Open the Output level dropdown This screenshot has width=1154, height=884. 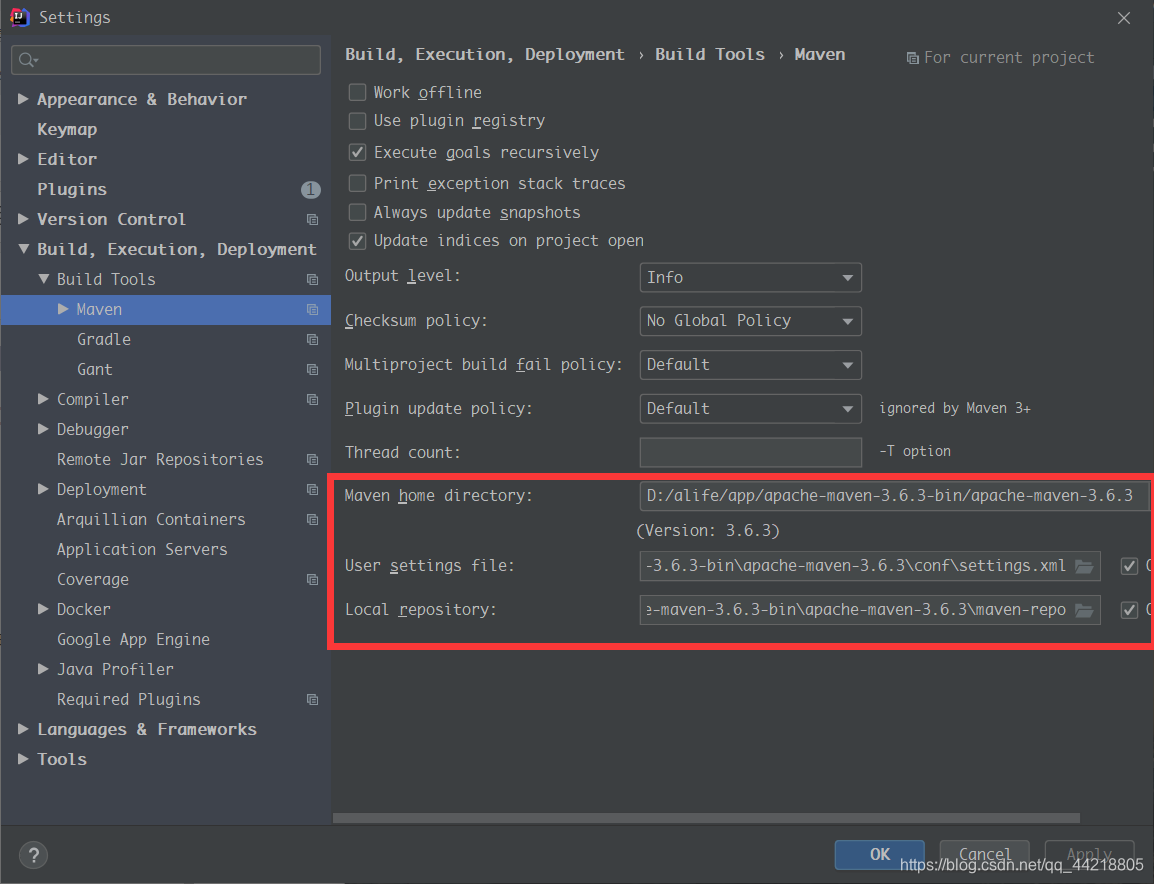click(x=750, y=277)
